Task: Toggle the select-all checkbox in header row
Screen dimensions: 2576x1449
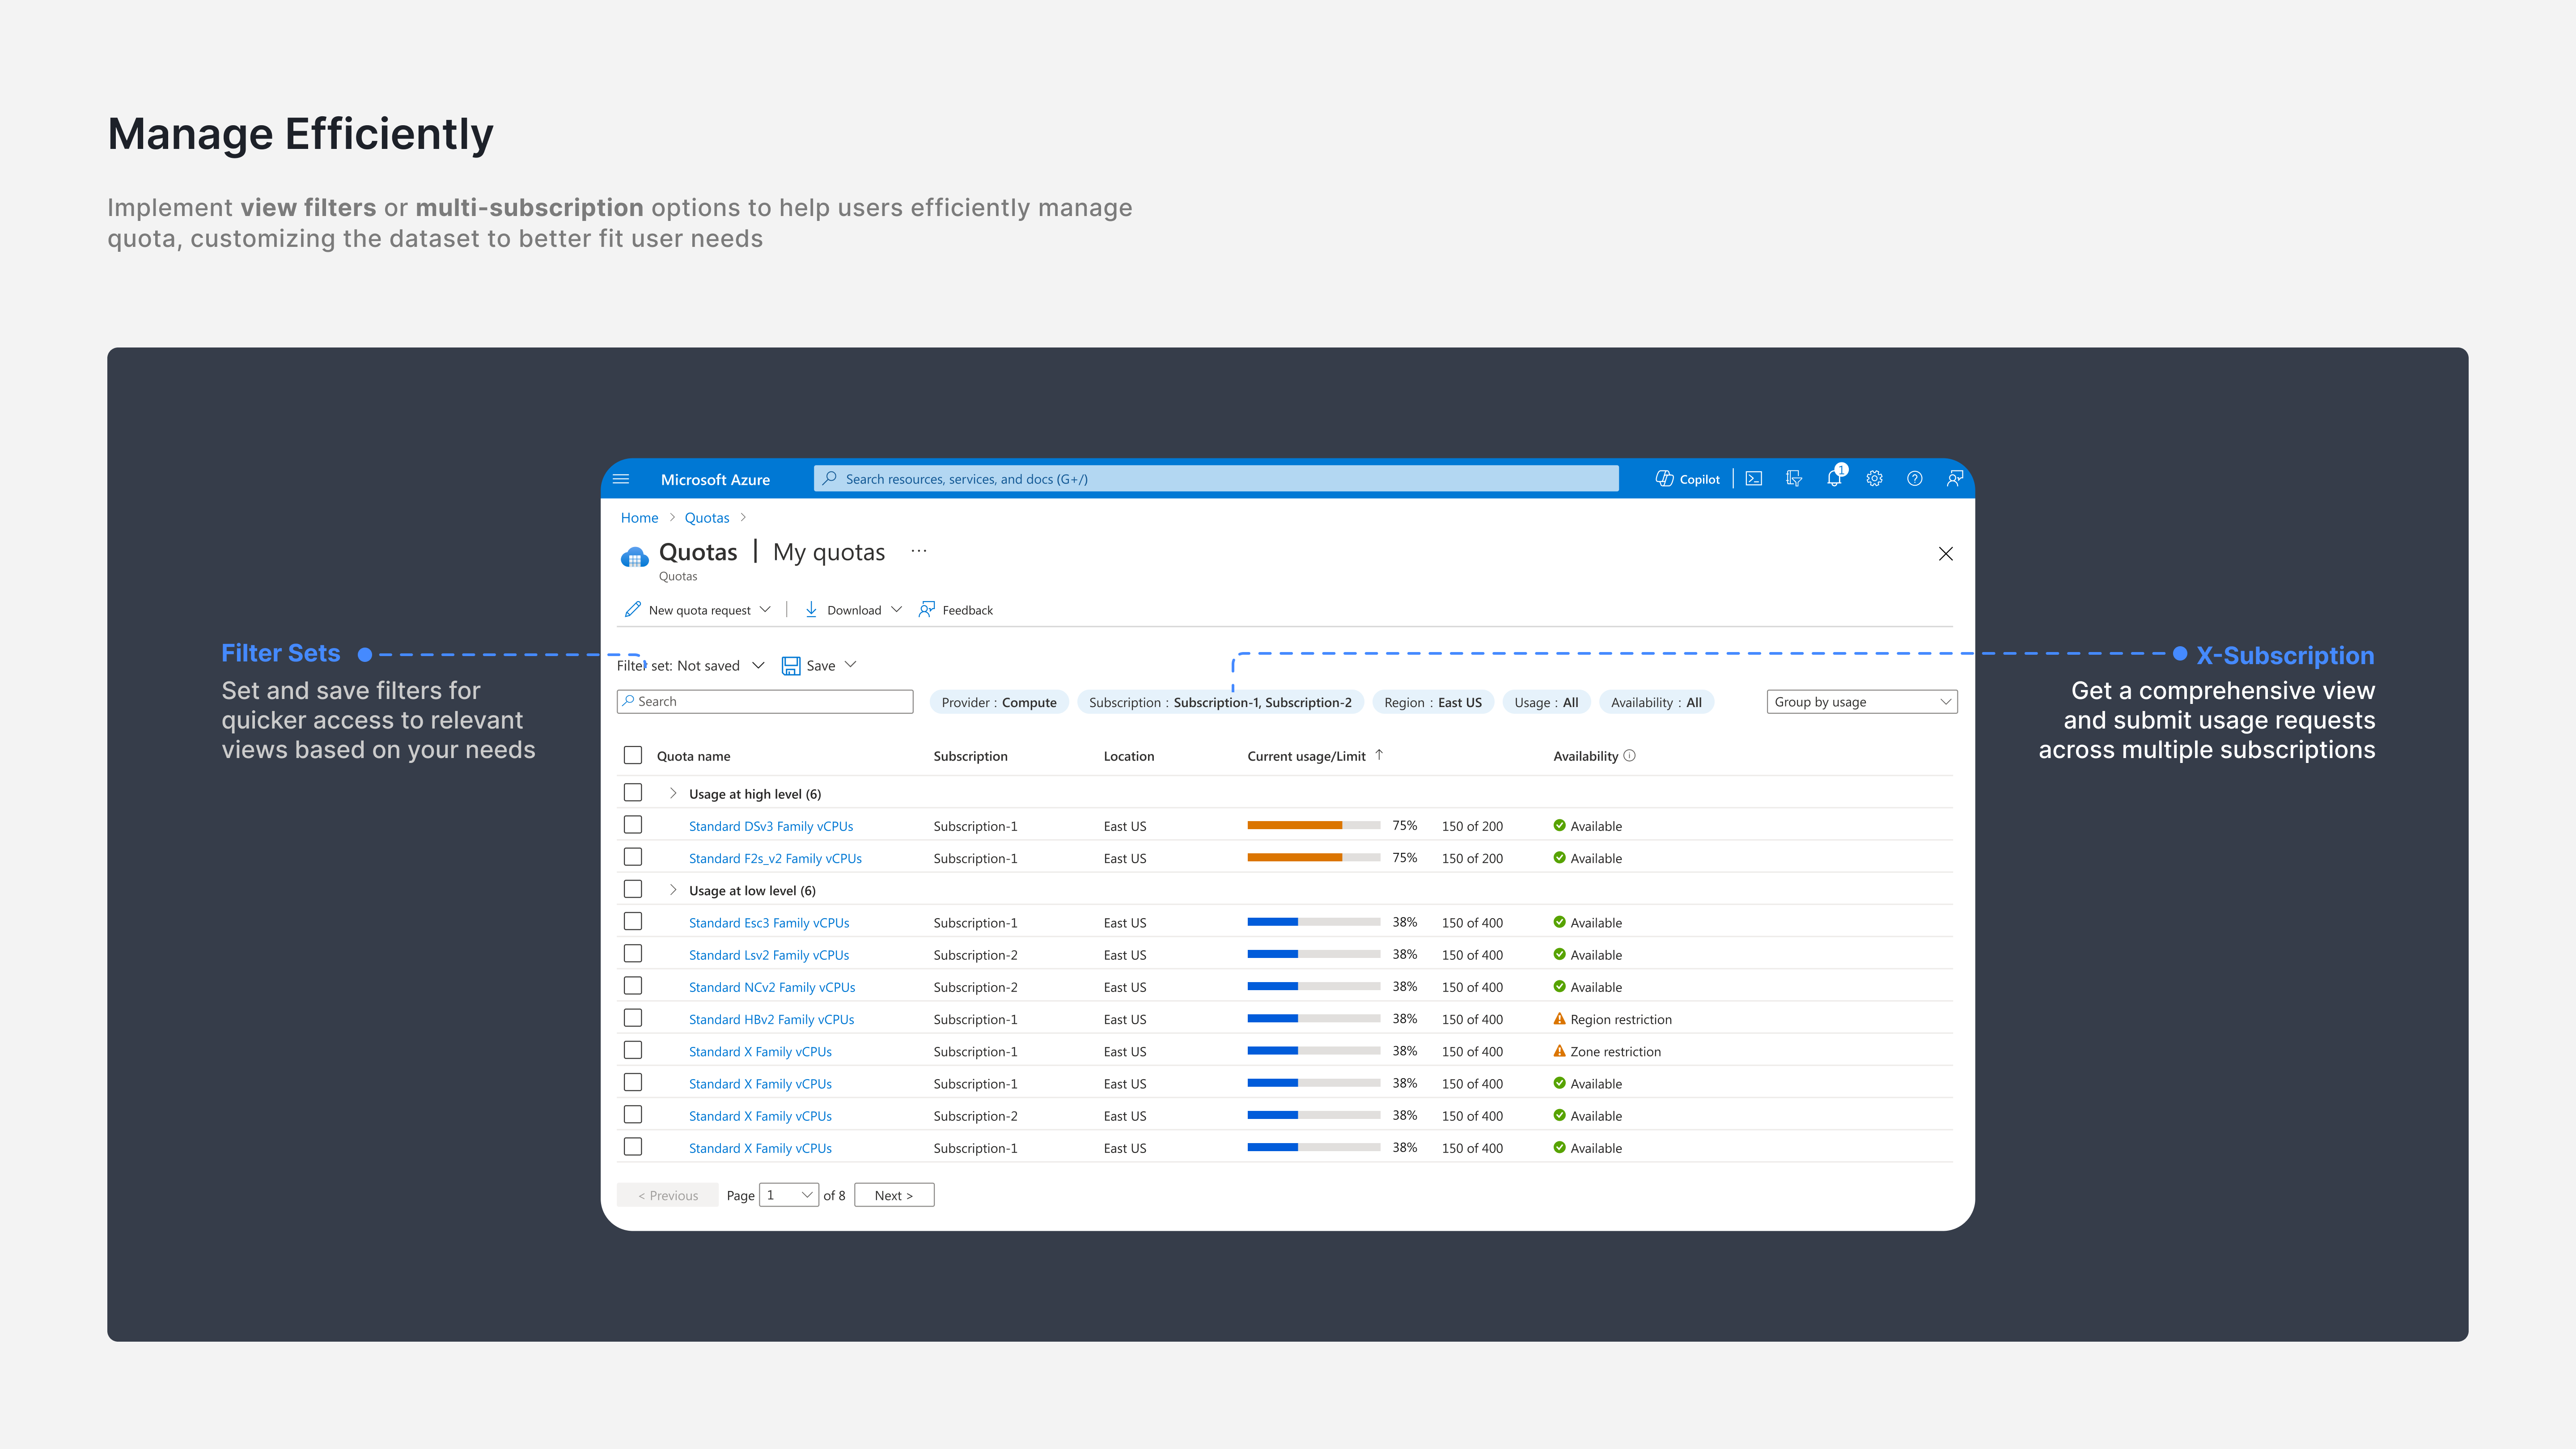Action: coord(633,756)
